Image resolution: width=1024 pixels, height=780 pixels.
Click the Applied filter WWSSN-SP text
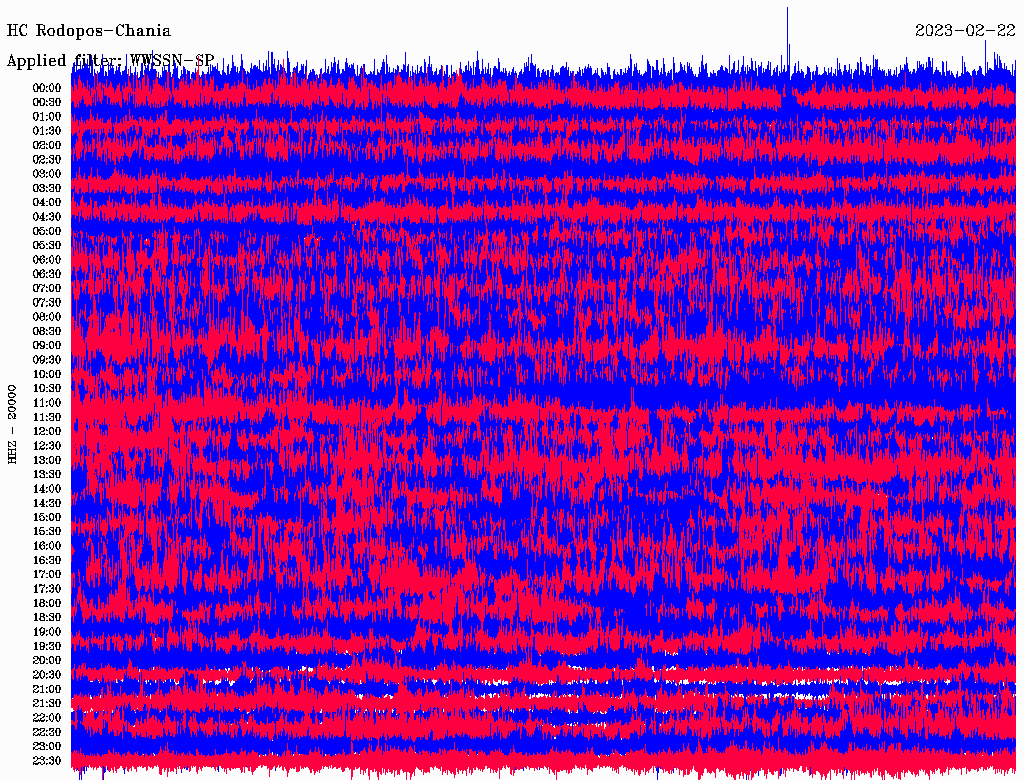point(110,61)
